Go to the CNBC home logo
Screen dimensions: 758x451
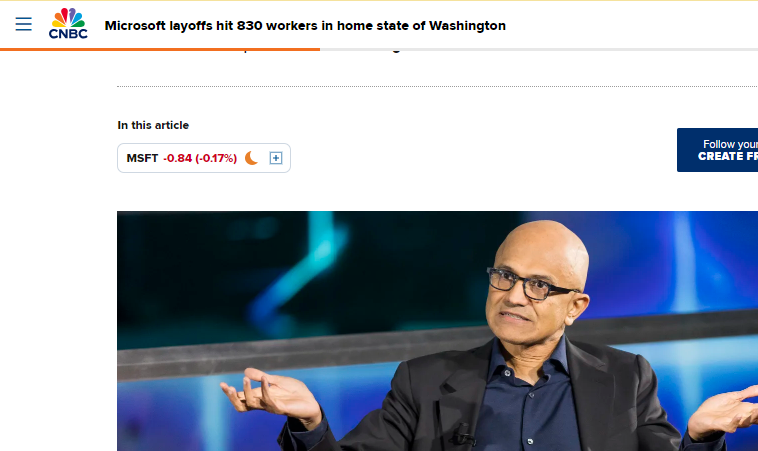[68, 23]
